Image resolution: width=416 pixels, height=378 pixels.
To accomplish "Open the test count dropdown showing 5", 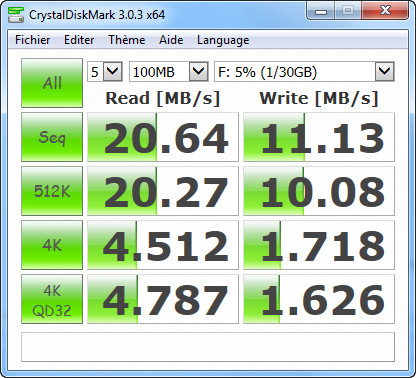I will click(x=105, y=71).
